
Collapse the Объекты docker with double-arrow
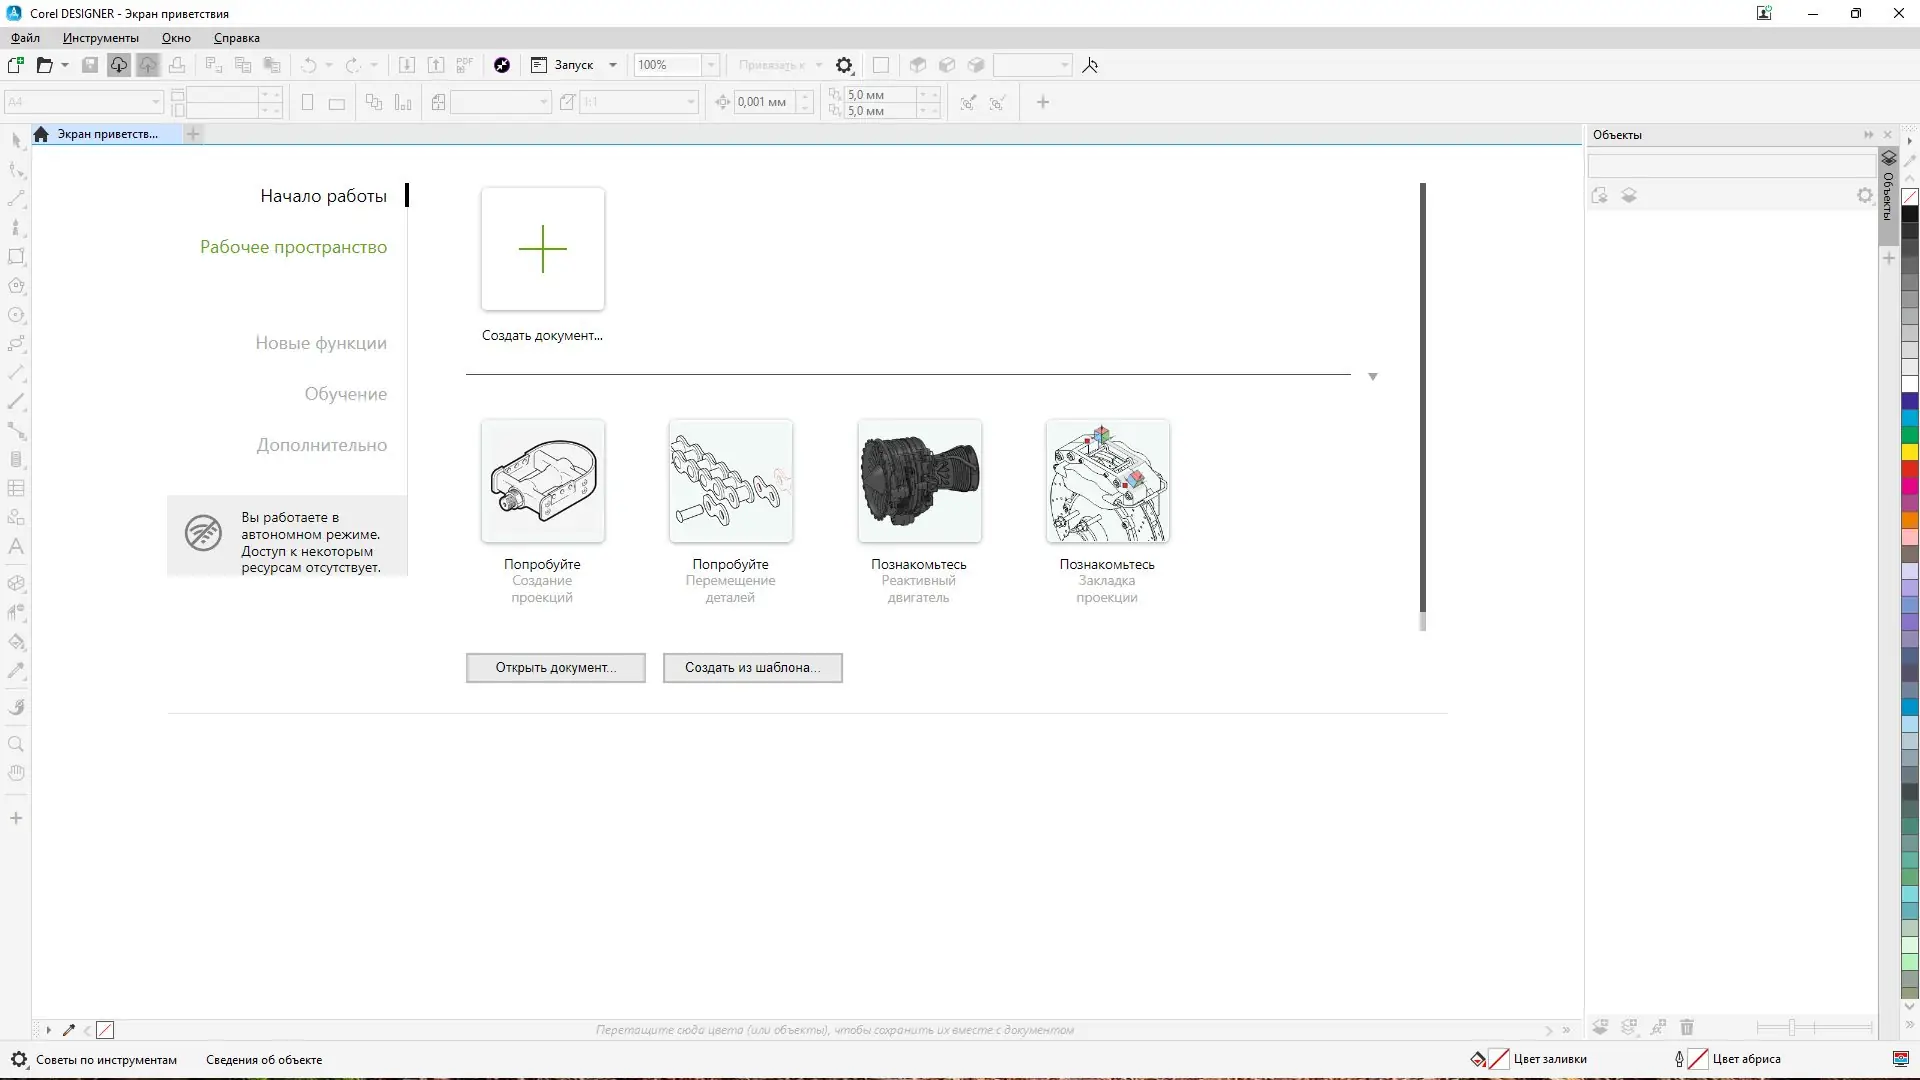point(1868,135)
